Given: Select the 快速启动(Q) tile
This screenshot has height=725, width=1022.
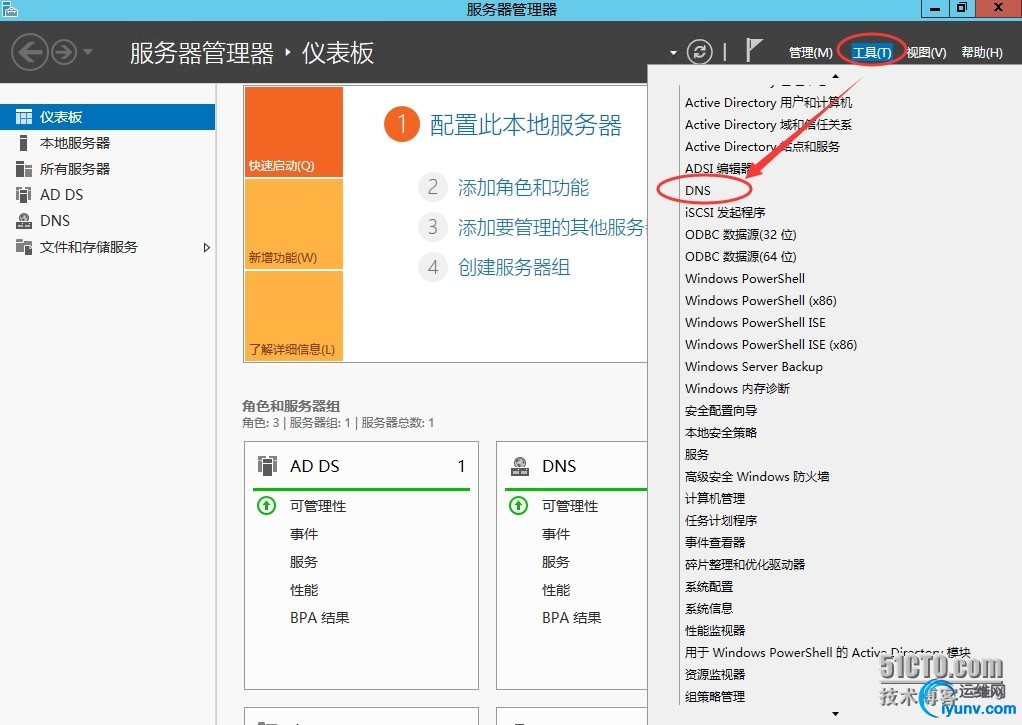Looking at the screenshot, I should pos(293,132).
